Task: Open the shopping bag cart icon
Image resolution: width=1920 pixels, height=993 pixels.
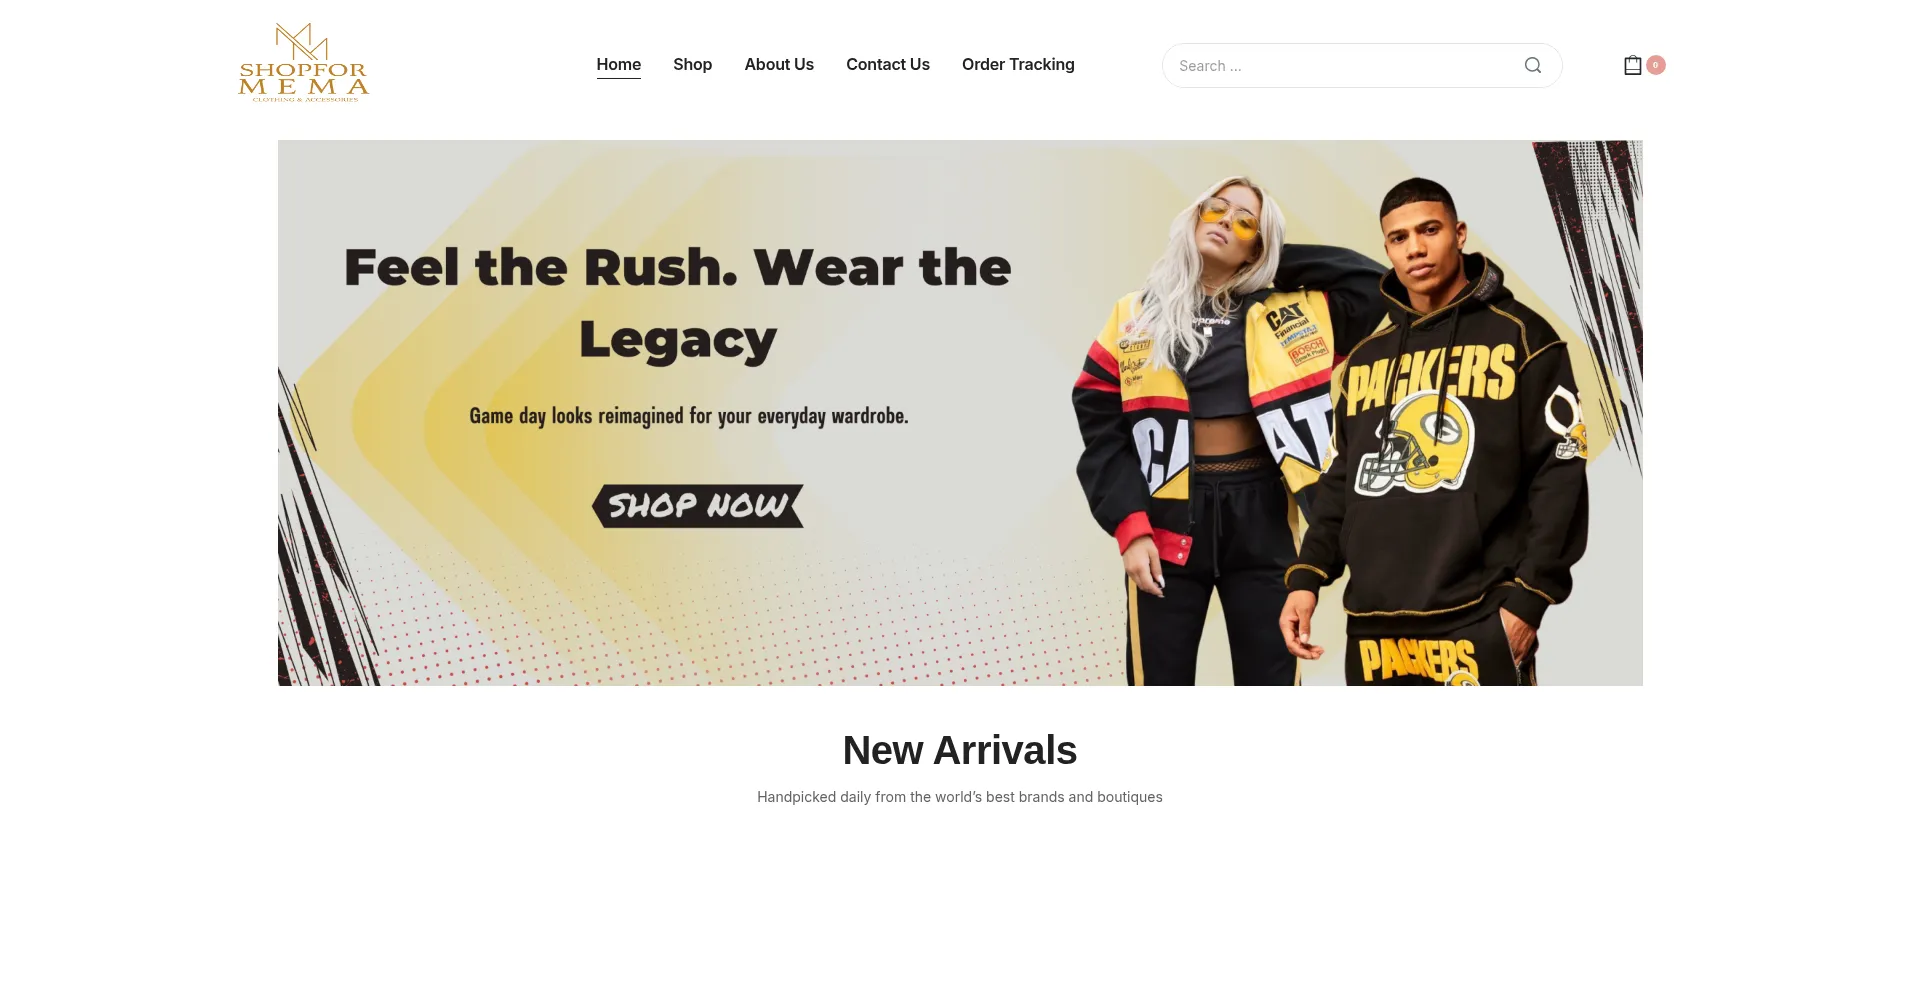Action: 1632,65
